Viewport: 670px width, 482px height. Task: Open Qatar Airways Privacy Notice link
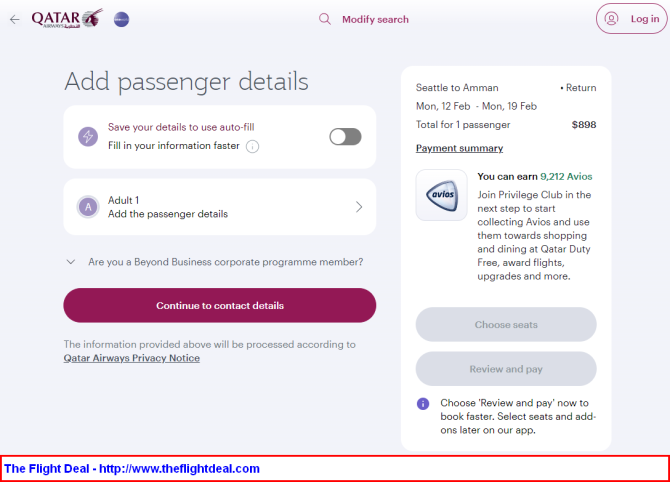[132, 358]
